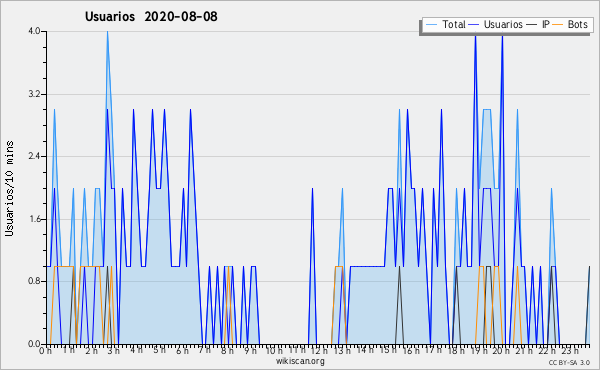Viewport: 600px width, 370px height.
Task: Click the x-axis label '18 h'
Action: [456, 351]
